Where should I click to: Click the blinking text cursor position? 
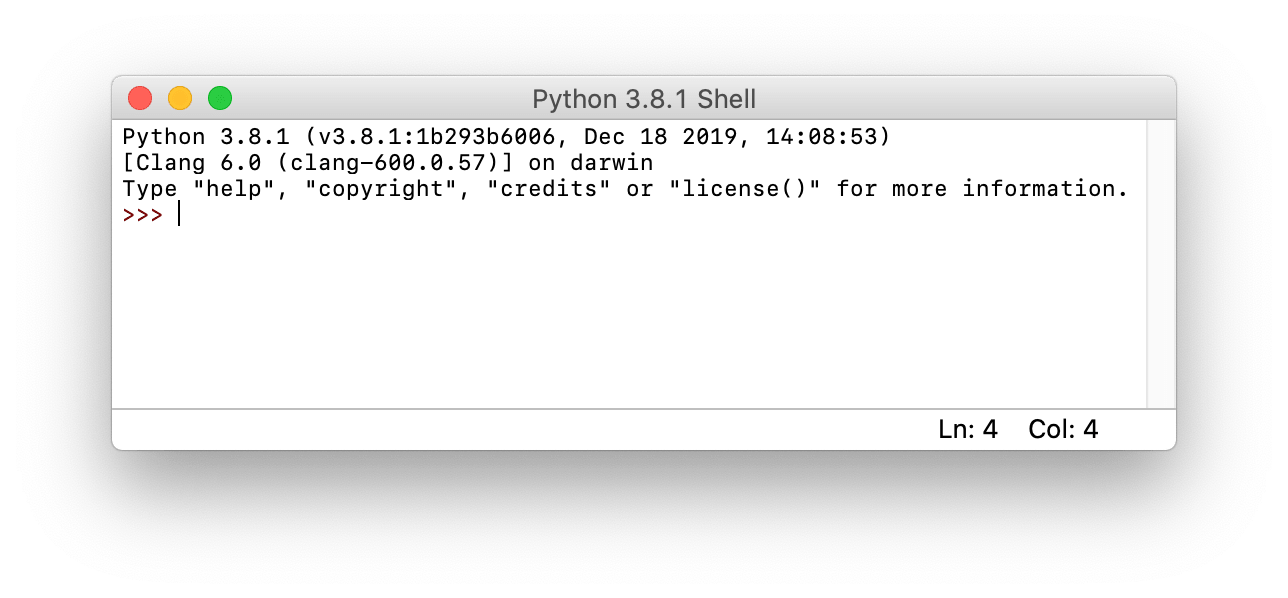179,214
